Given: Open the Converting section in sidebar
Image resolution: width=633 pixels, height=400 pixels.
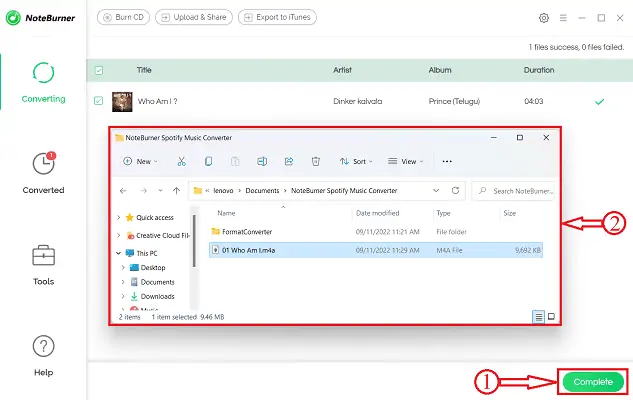Looking at the screenshot, I should (43, 82).
